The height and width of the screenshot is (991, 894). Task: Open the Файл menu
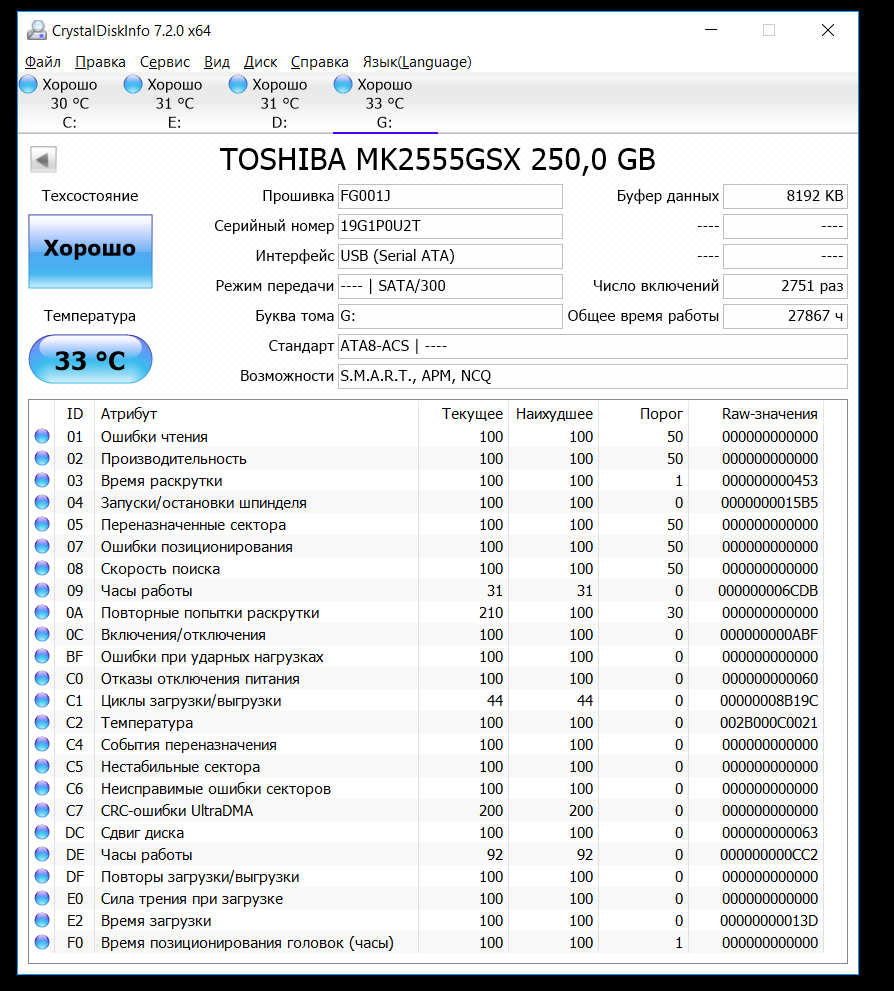click(42, 62)
